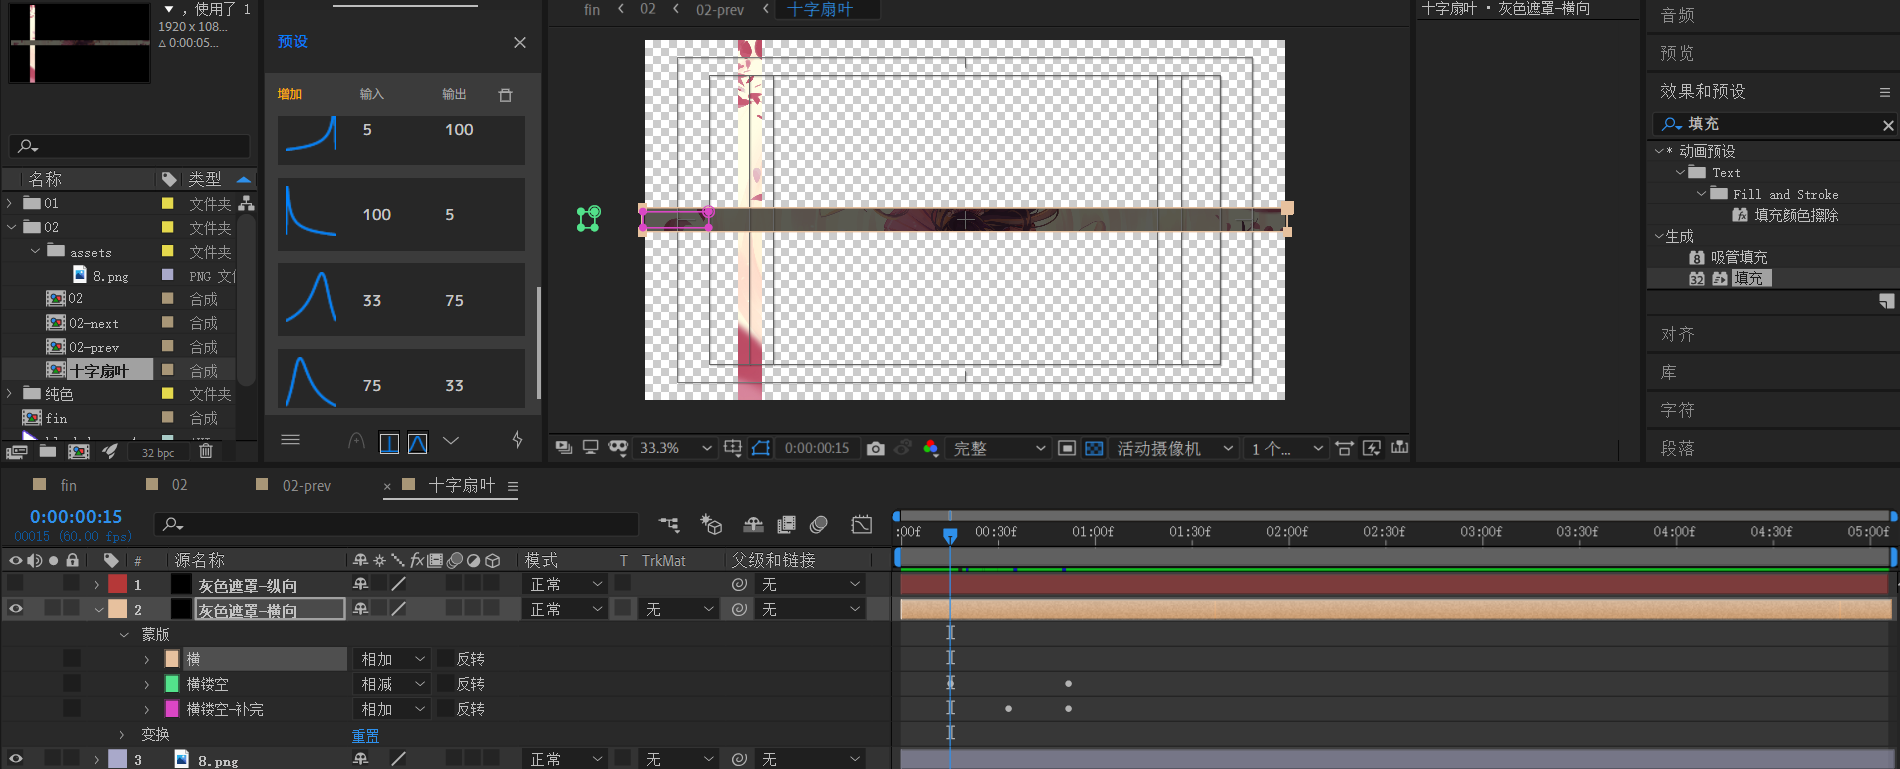This screenshot has width=1900, height=769.
Task: Expand the 01 folder in Project panel
Action: 11,203
